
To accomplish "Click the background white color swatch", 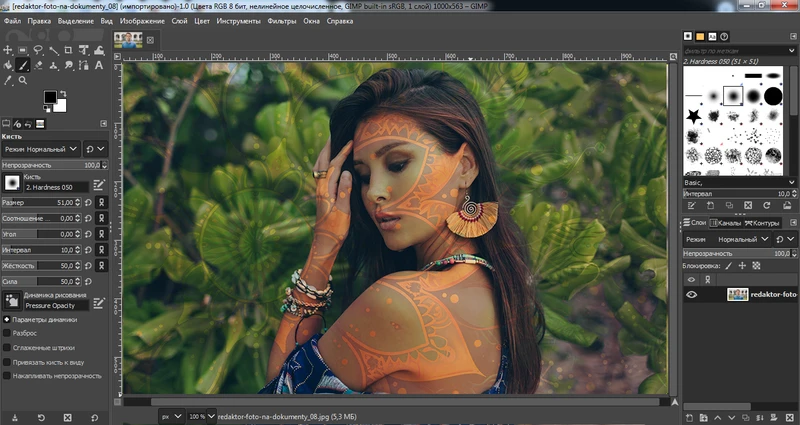I will [x=61, y=107].
